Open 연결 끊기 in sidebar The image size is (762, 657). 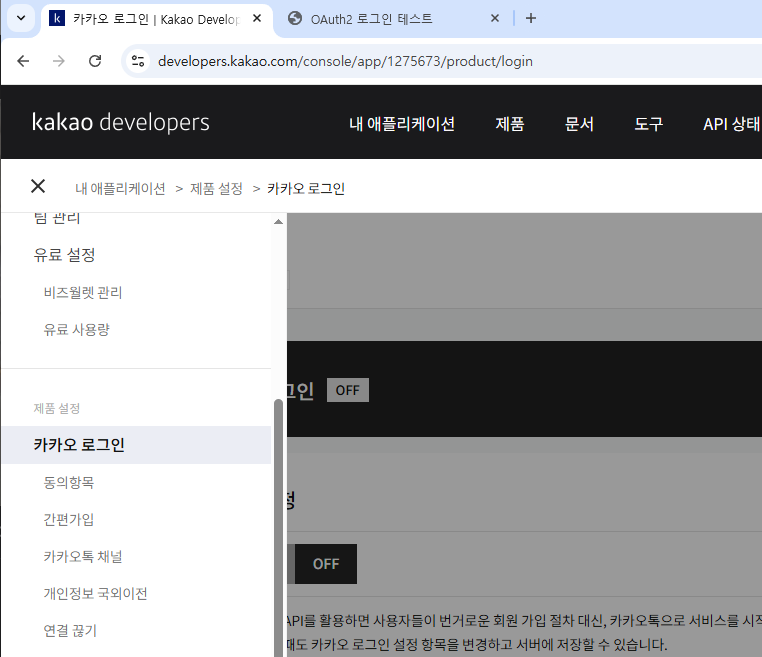click(x=70, y=630)
